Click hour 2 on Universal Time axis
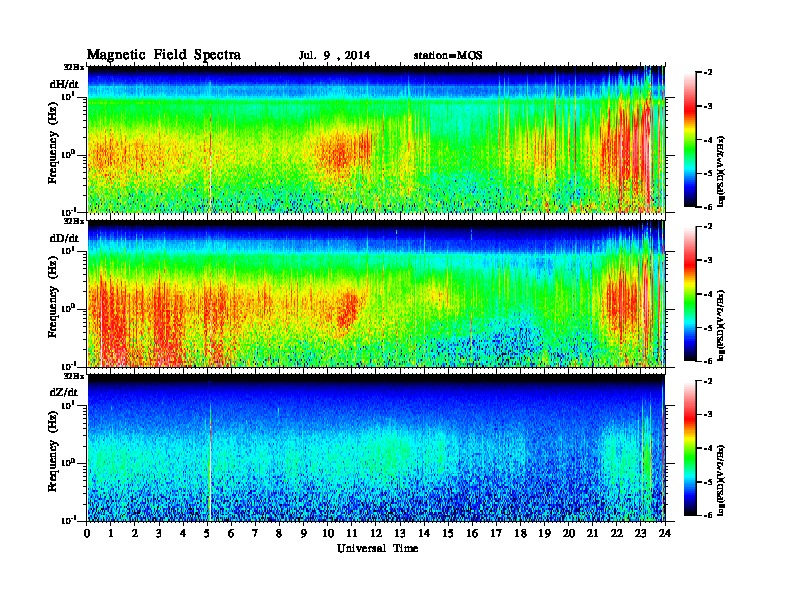 coord(135,534)
